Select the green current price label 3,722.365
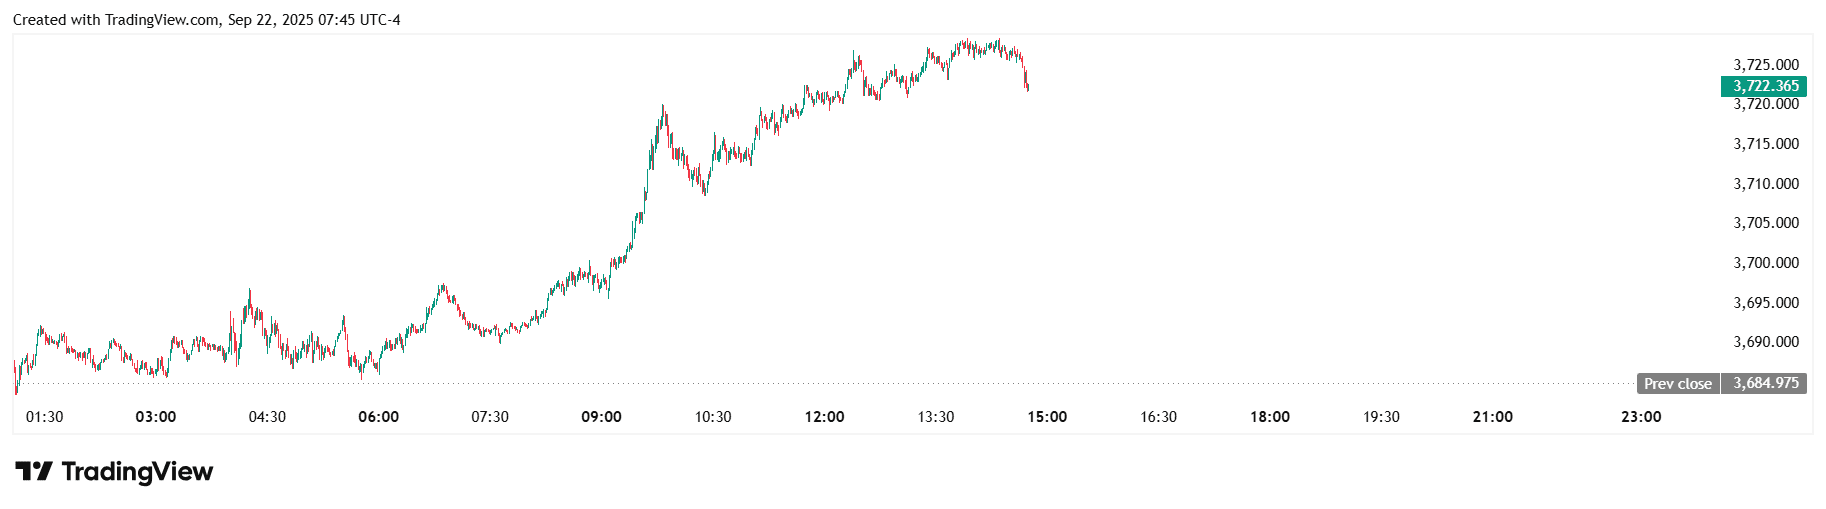The height and width of the screenshot is (509, 1826). 1765,86
